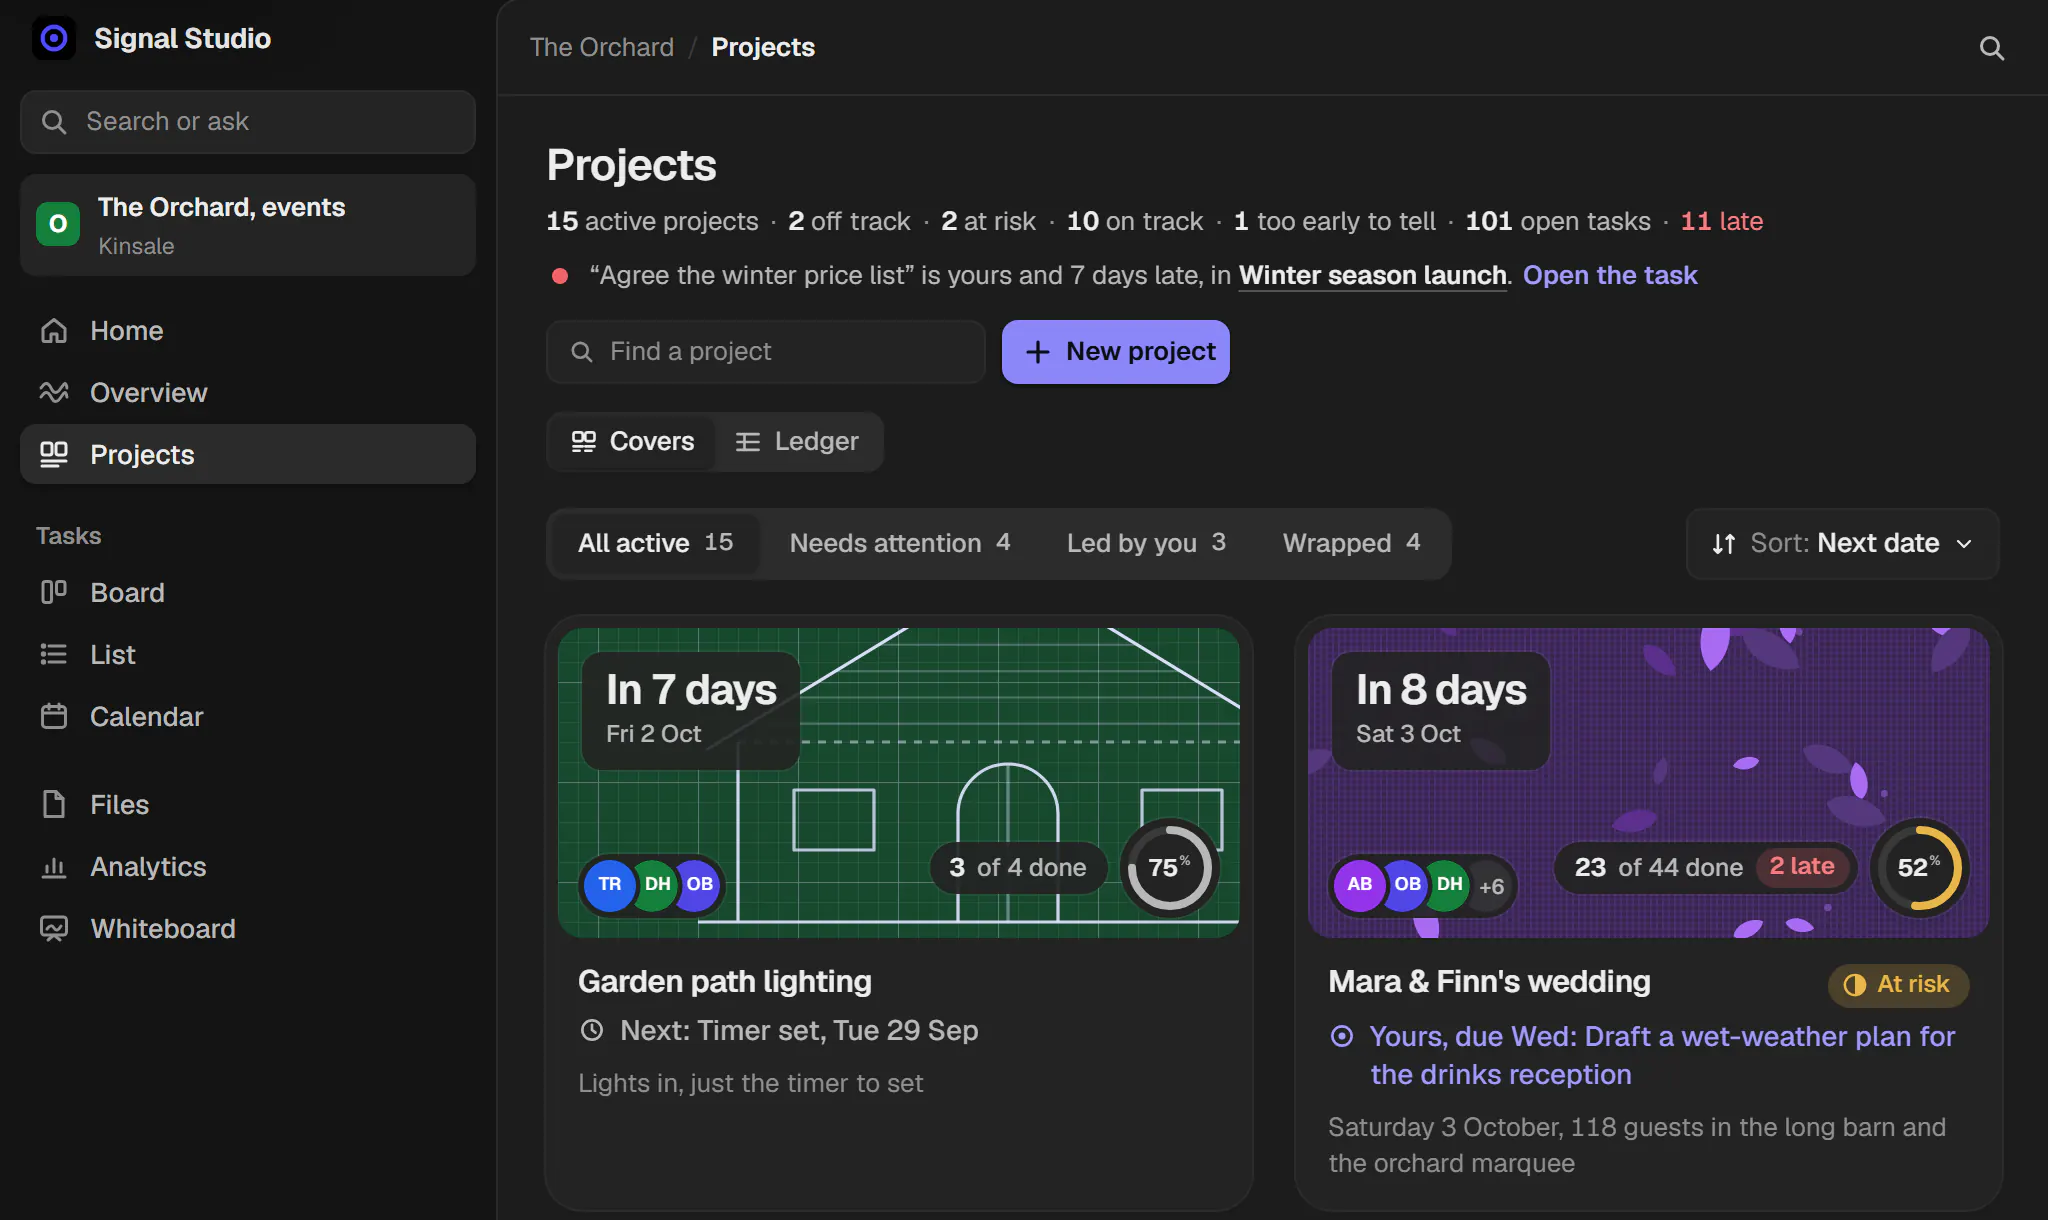Open the Sort: Next date dropdown
Image resolution: width=2048 pixels, height=1220 pixels.
1842,543
